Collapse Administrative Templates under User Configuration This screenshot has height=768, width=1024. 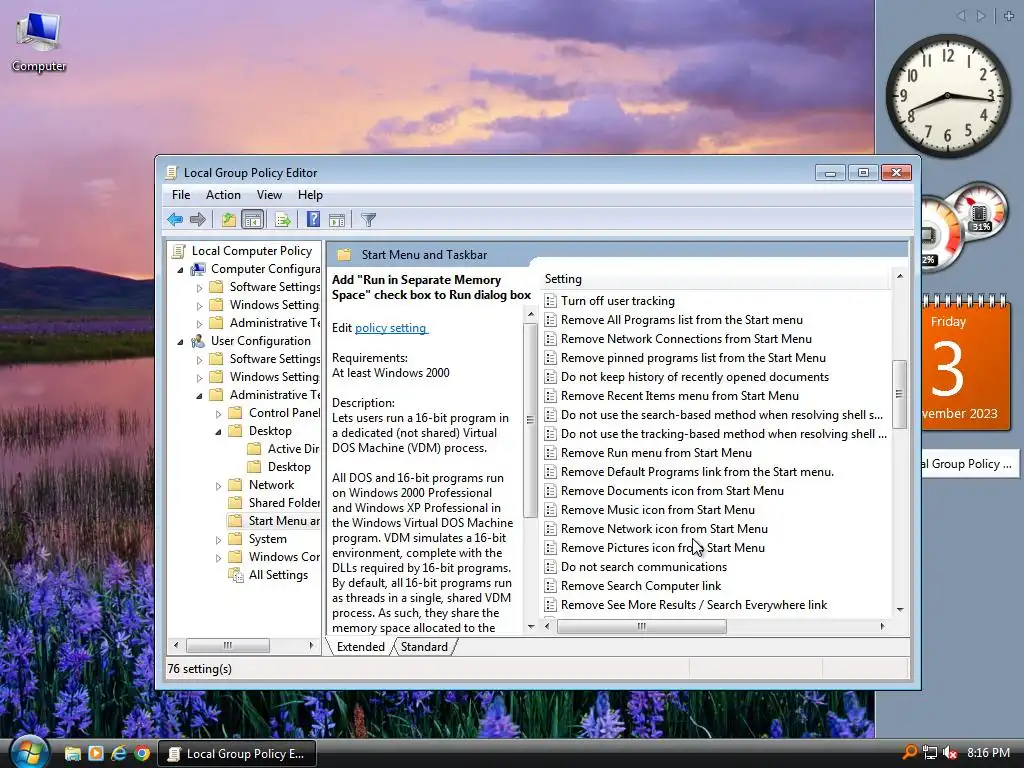(x=199, y=396)
